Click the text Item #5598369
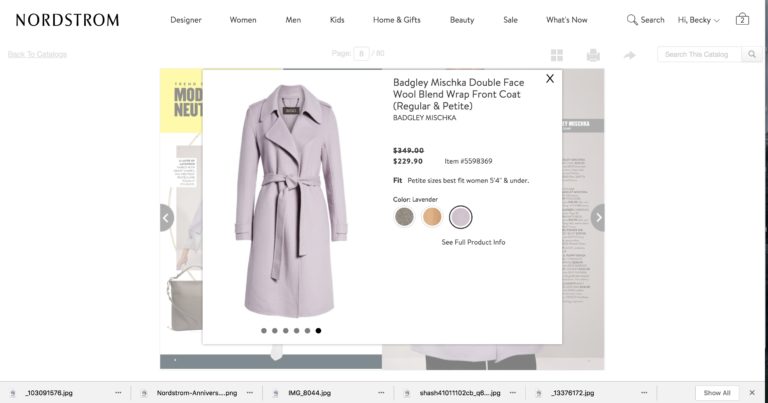Image resolution: width=768 pixels, height=403 pixels. point(468,161)
